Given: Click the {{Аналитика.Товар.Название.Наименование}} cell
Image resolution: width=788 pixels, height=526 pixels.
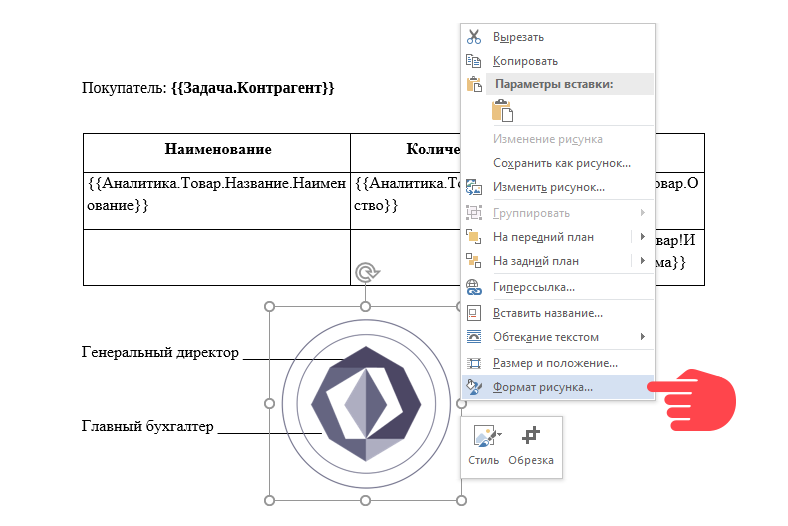Looking at the screenshot, I should 217,200.
